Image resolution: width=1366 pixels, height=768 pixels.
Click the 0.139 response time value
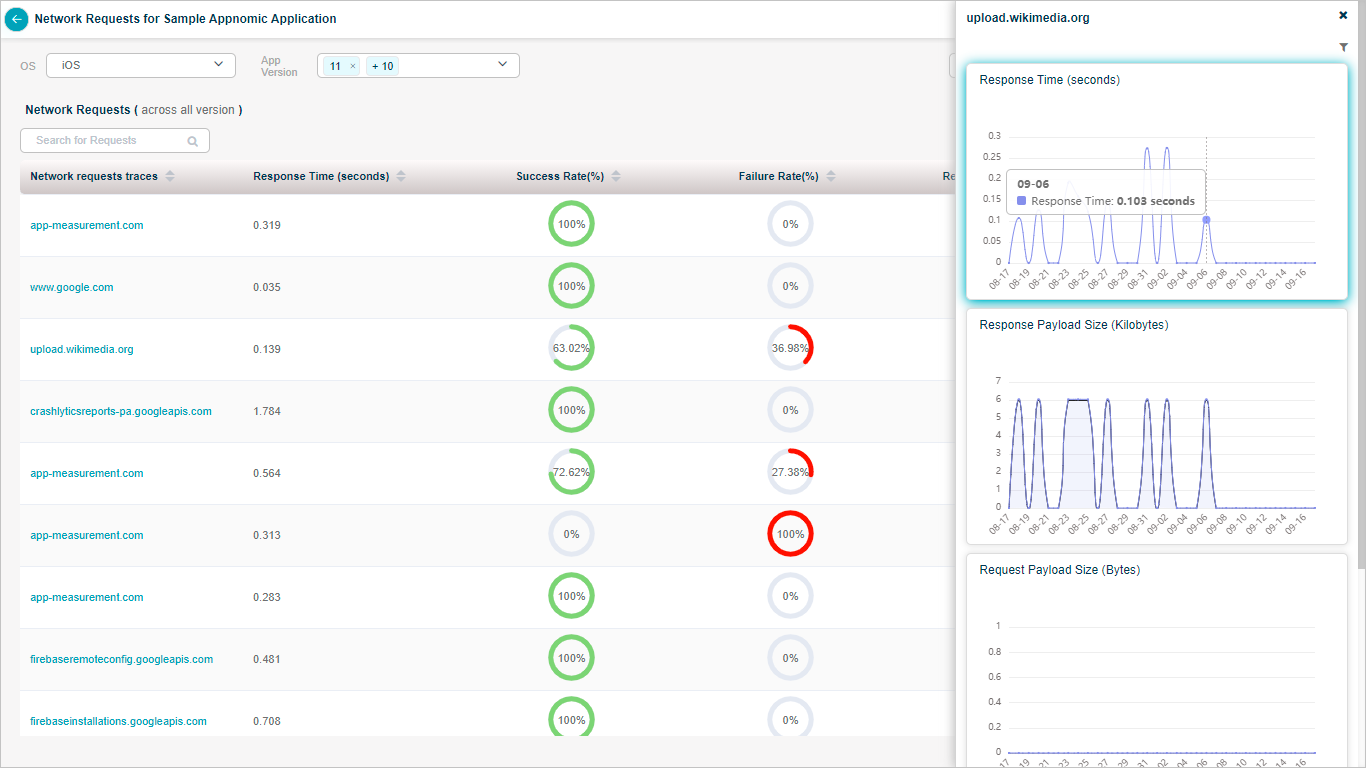267,349
